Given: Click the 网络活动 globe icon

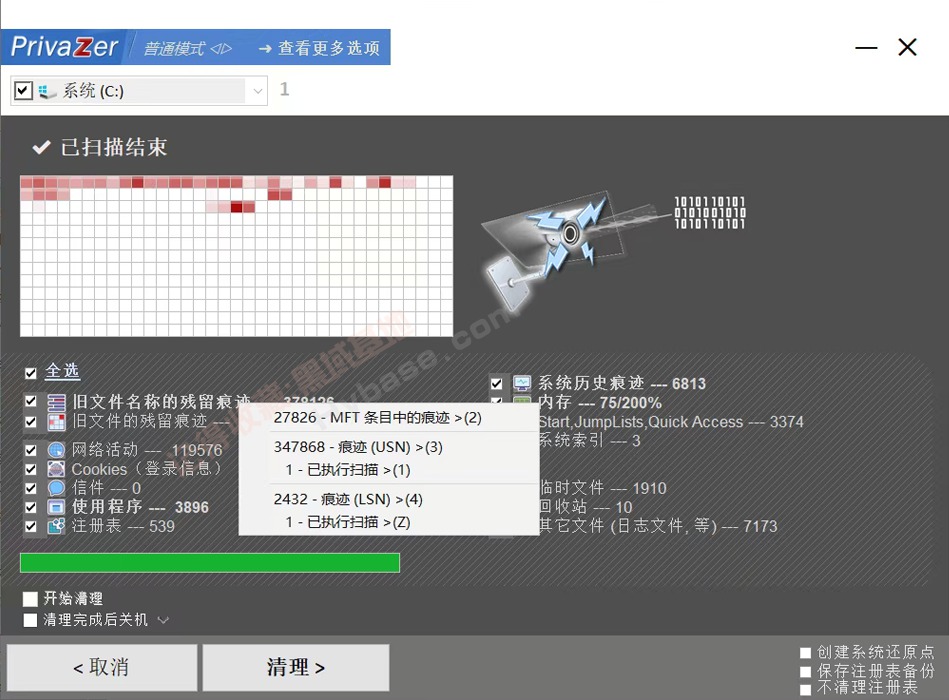Looking at the screenshot, I should point(56,451).
